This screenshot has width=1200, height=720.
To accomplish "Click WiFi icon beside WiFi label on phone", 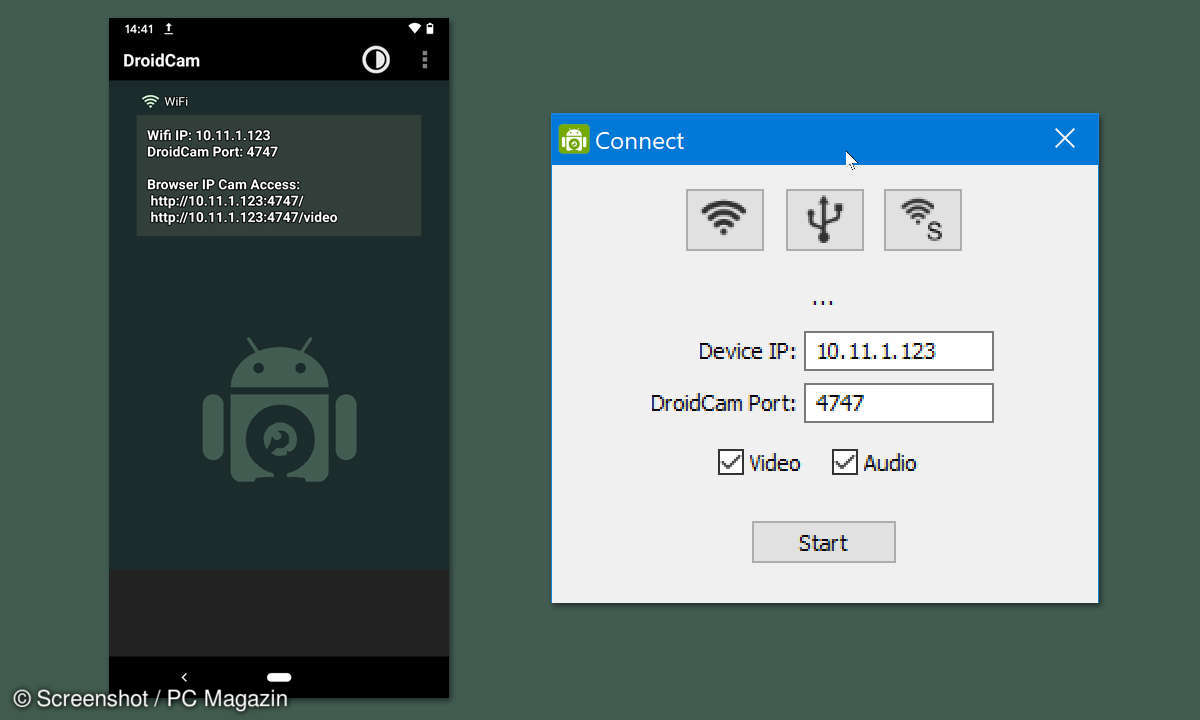I will click(151, 101).
